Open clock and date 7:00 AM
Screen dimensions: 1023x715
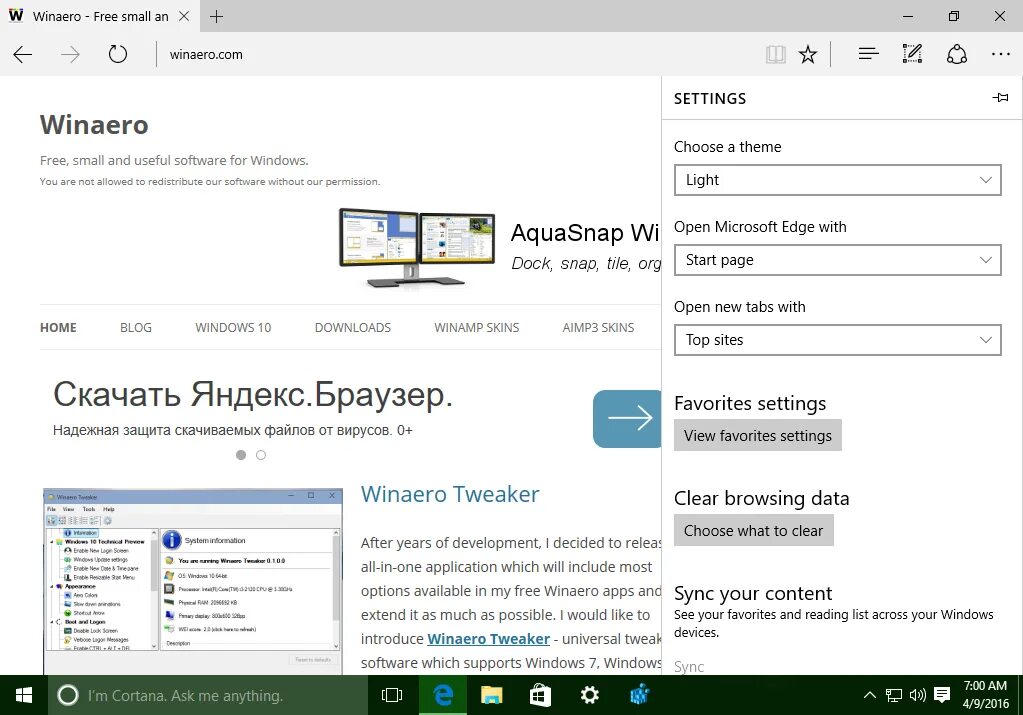[985, 695]
